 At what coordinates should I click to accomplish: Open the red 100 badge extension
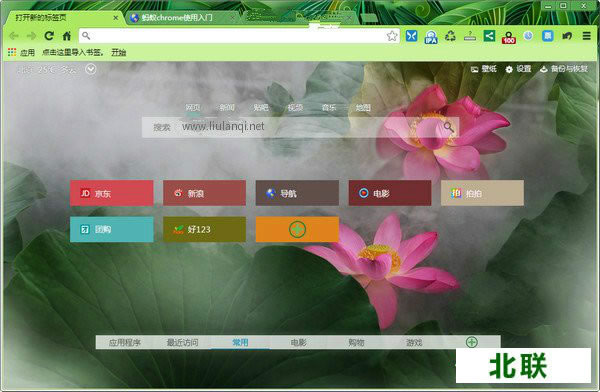[509, 37]
